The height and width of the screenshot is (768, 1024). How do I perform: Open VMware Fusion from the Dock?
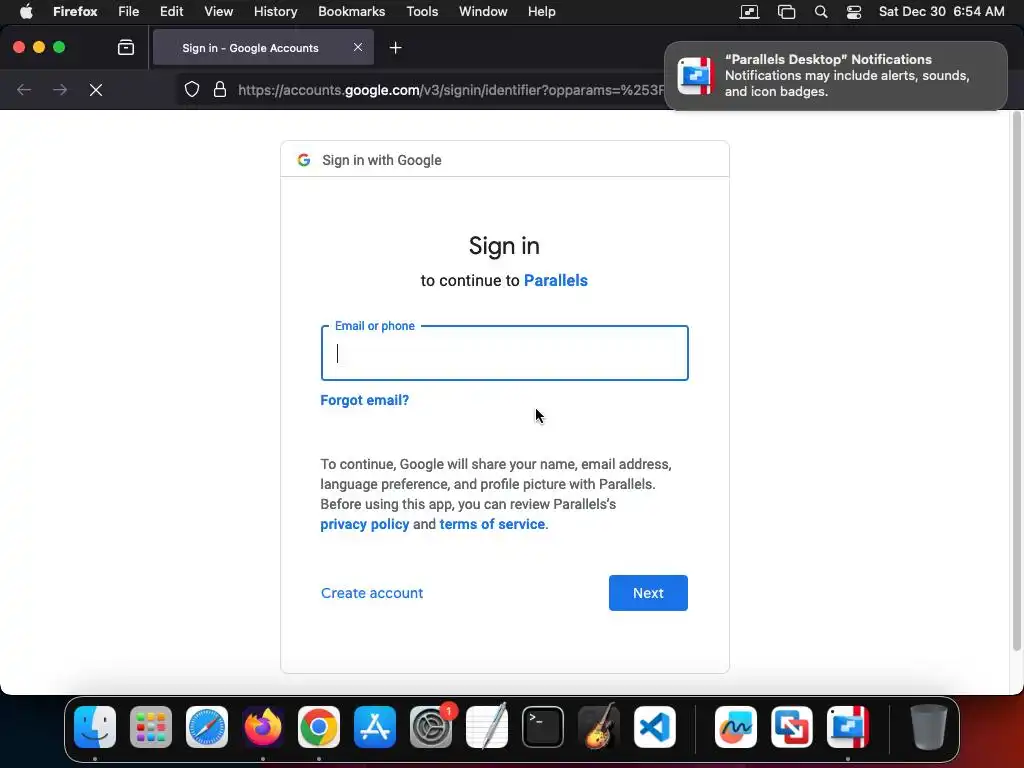[792, 727]
